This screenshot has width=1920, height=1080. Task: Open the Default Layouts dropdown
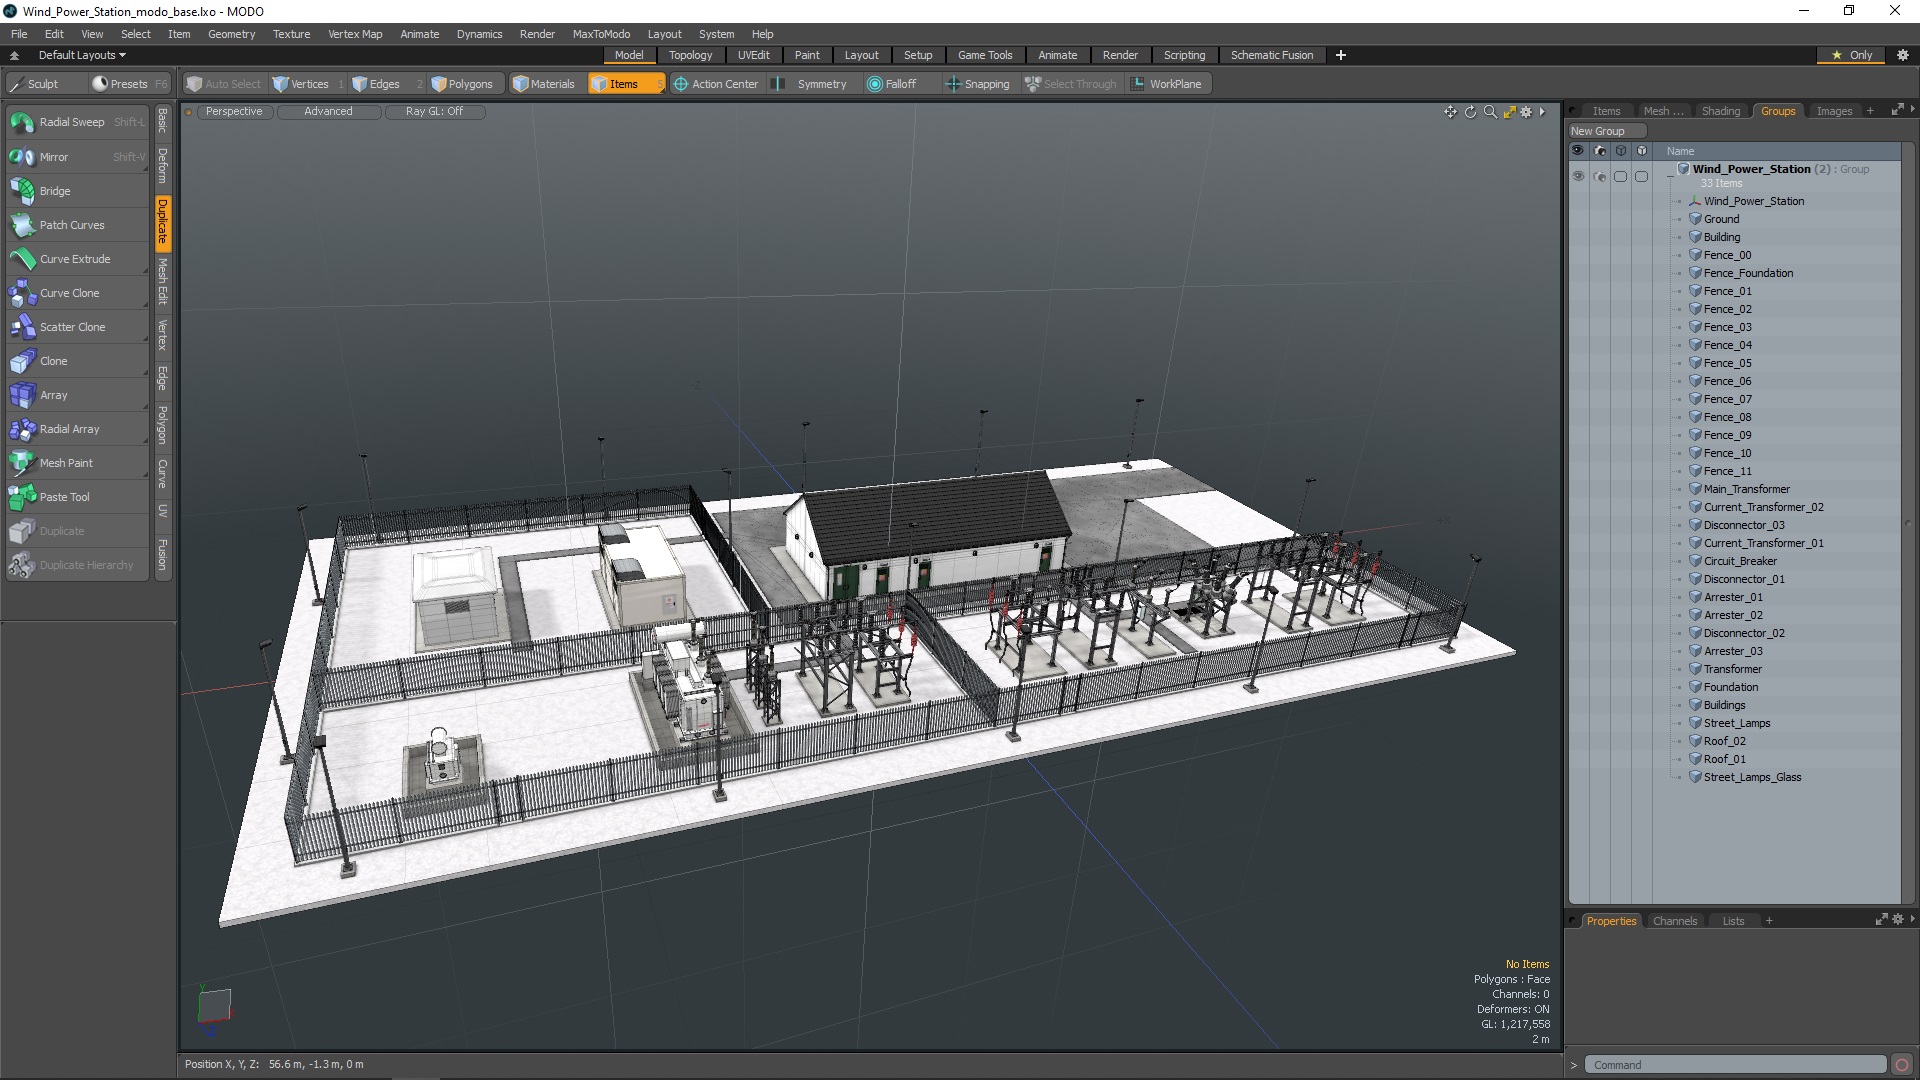coord(82,55)
